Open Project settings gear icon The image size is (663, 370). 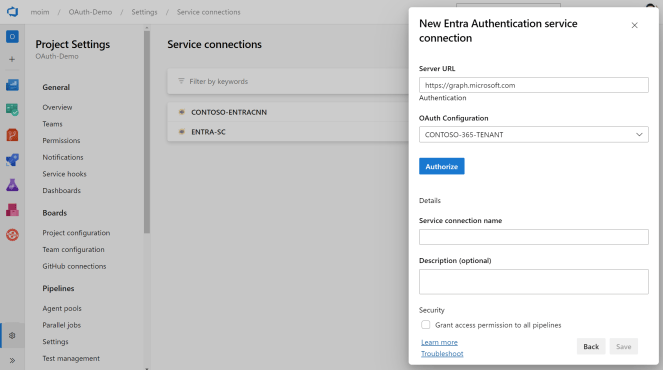(x=12, y=335)
